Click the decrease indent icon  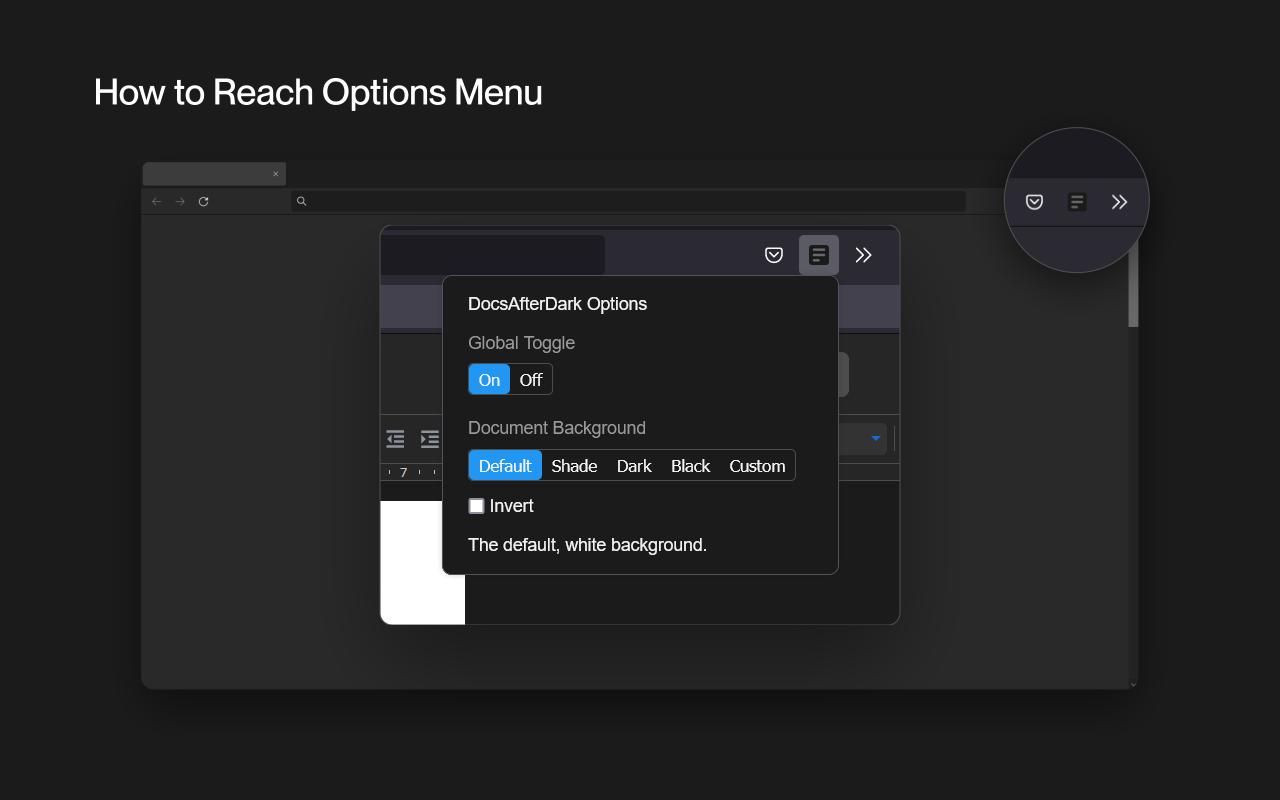tap(395, 439)
